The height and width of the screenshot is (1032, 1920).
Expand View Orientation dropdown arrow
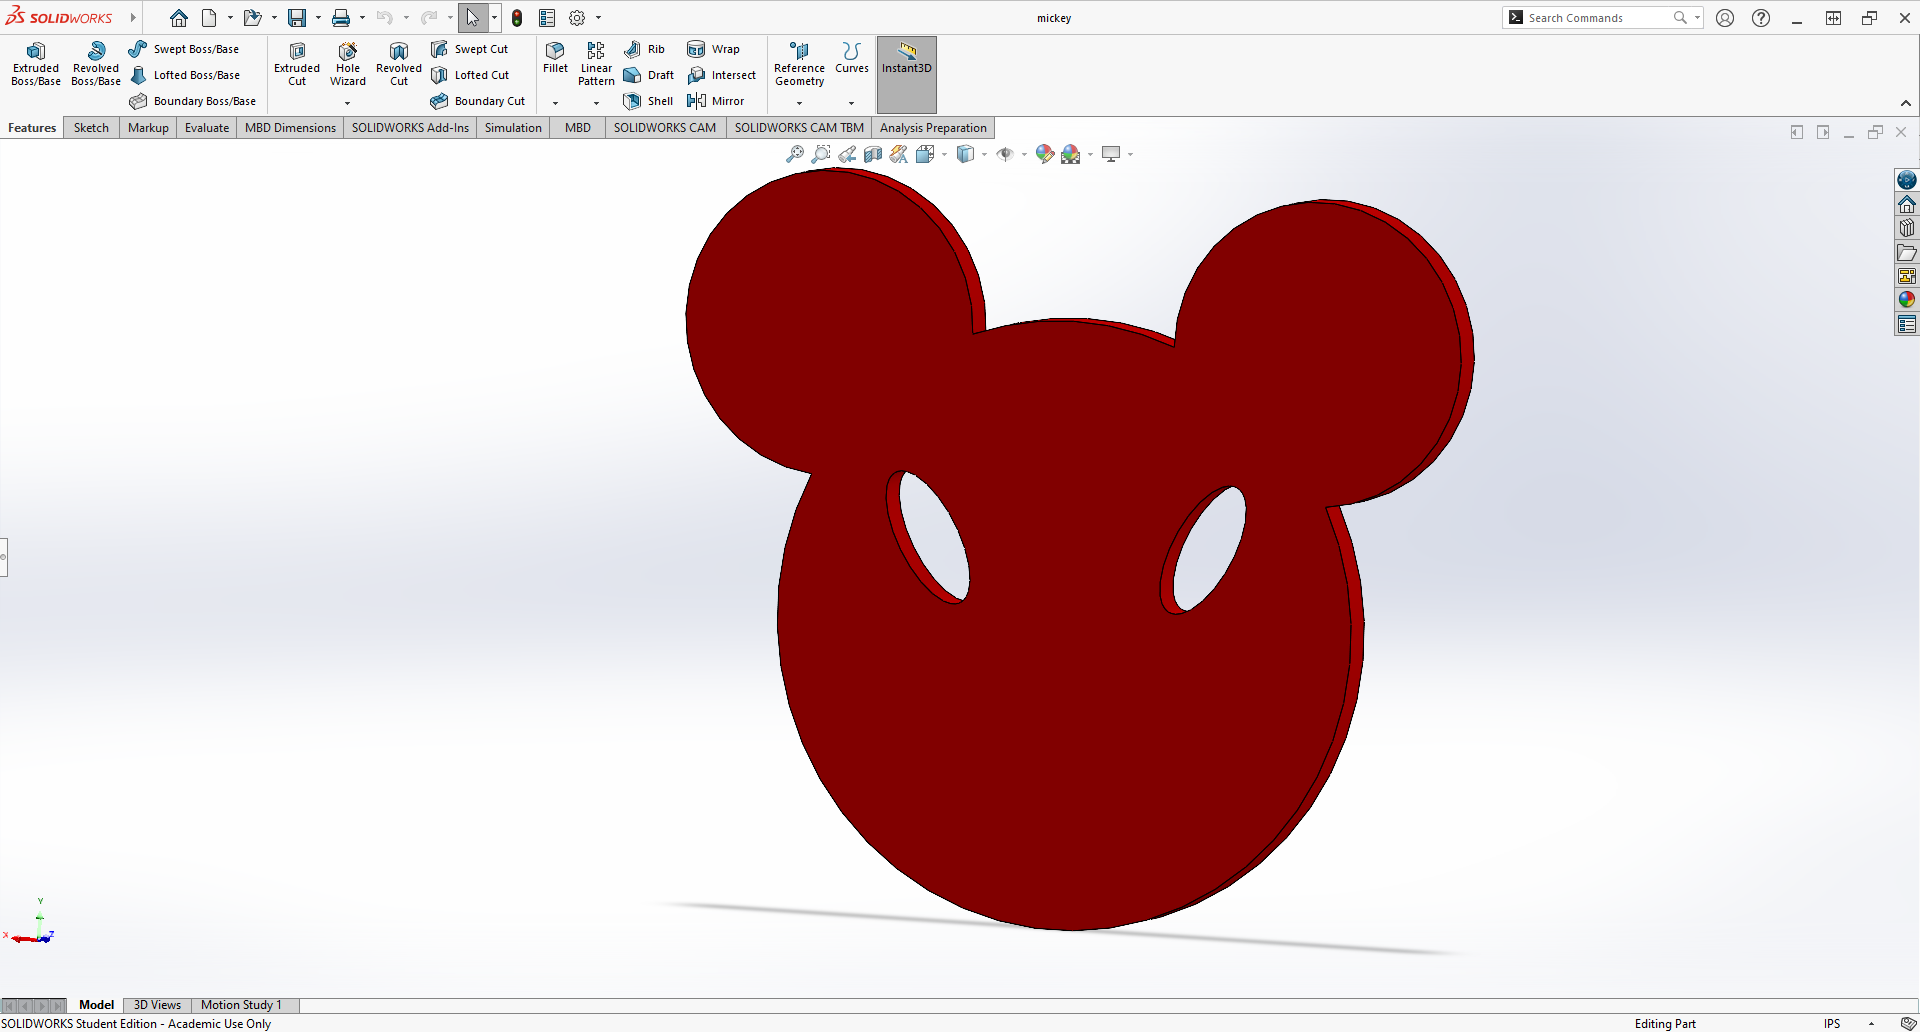[x=944, y=154]
